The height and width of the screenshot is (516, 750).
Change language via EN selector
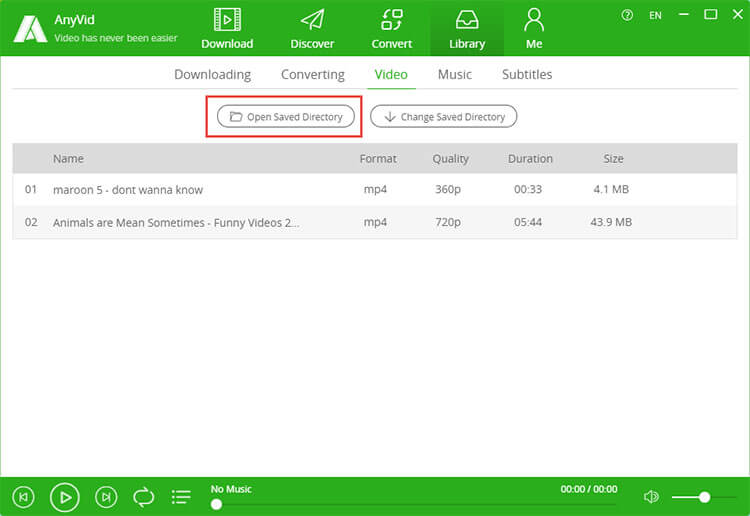[x=655, y=15]
